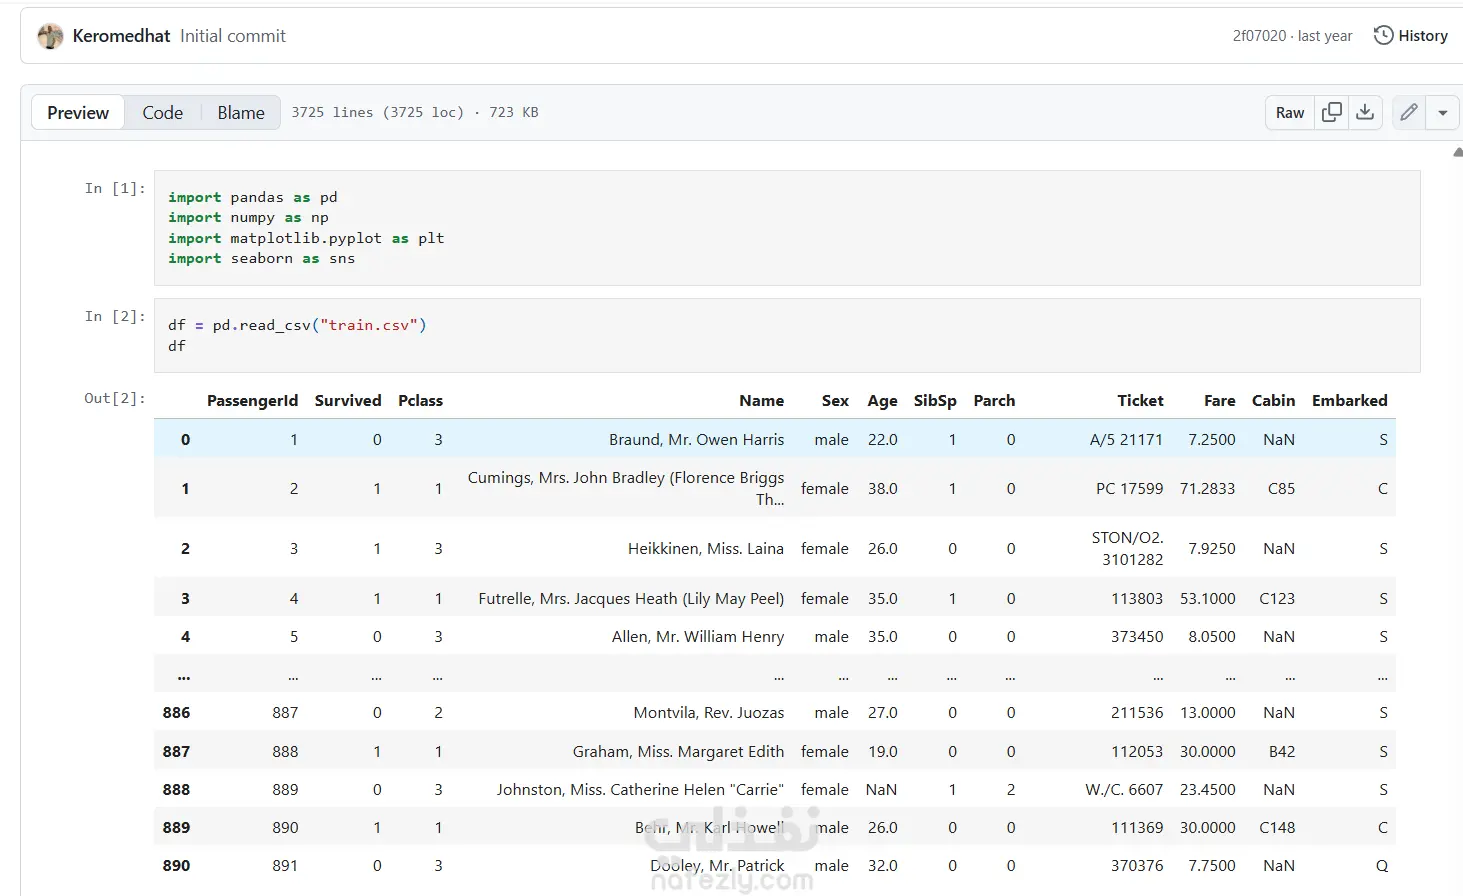
Task: Click cabin value C123
Action: 1277,598
